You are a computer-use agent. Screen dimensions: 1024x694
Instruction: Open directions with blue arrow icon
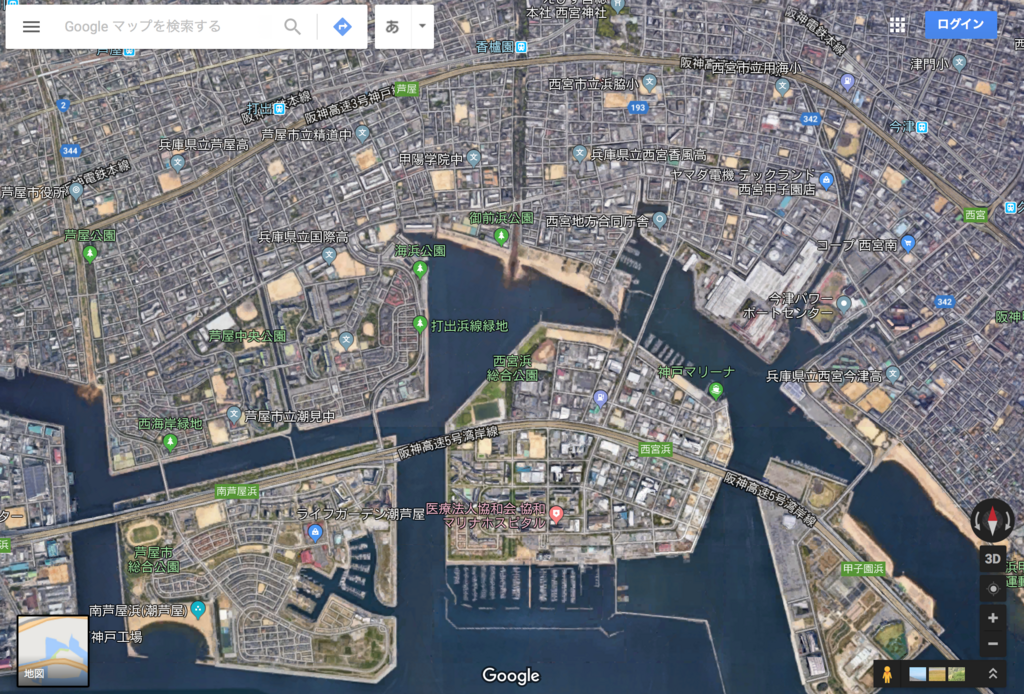click(x=342, y=27)
